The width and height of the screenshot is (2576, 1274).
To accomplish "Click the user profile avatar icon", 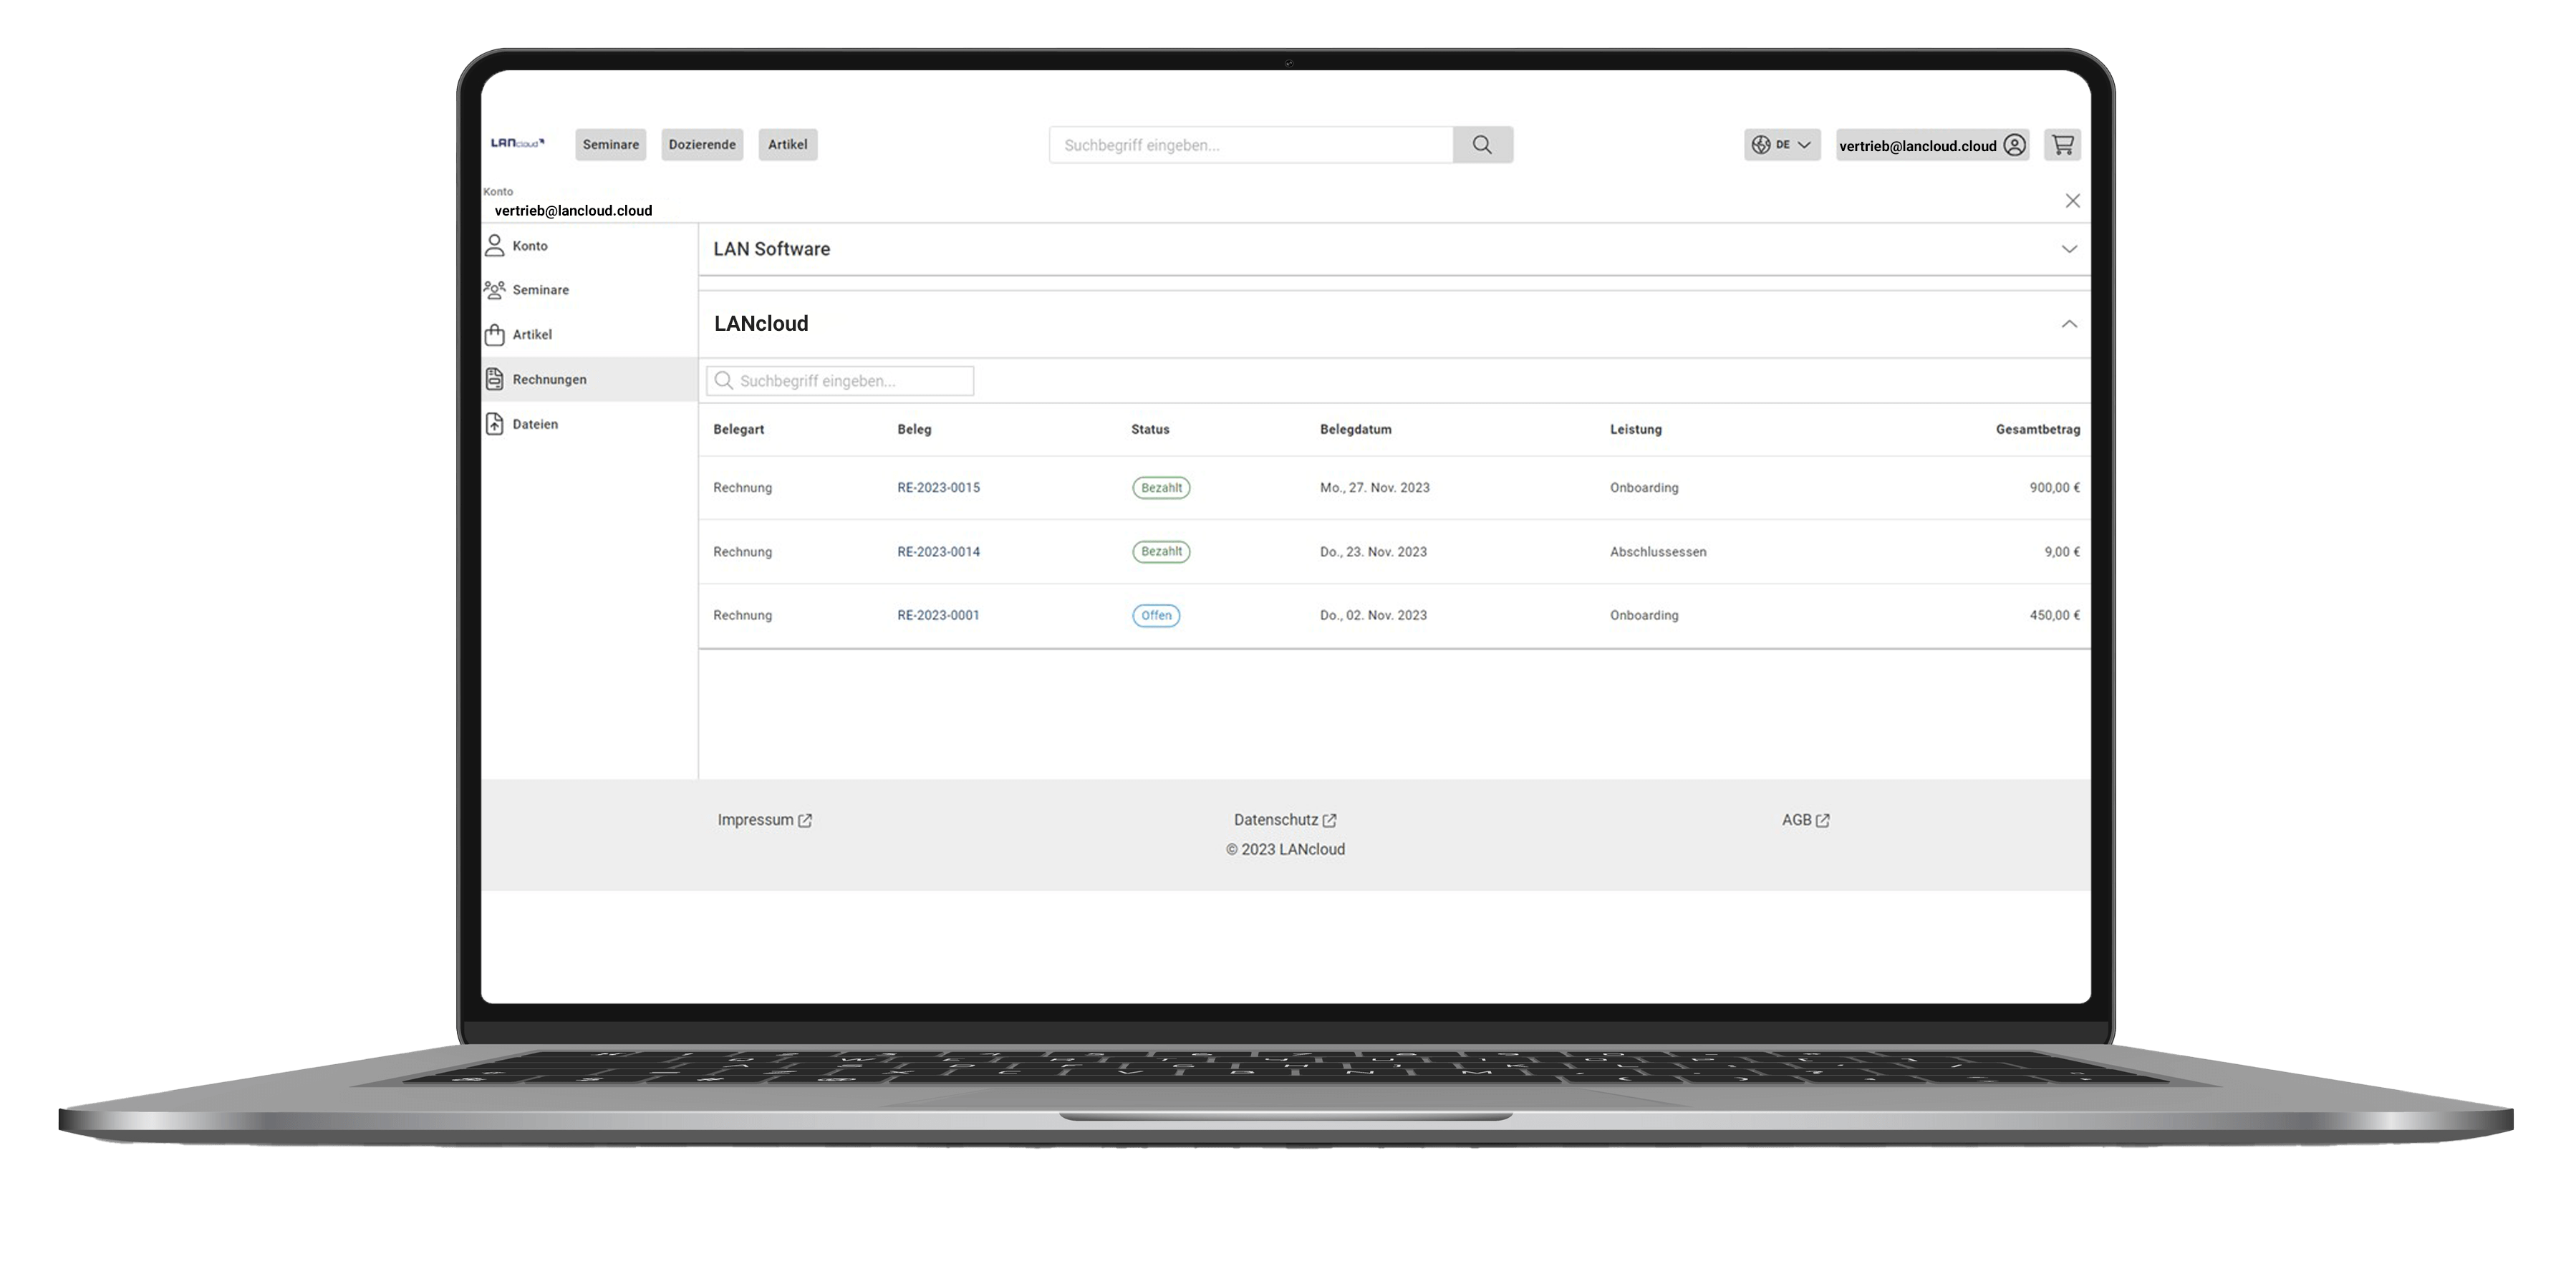I will 2014,145.
